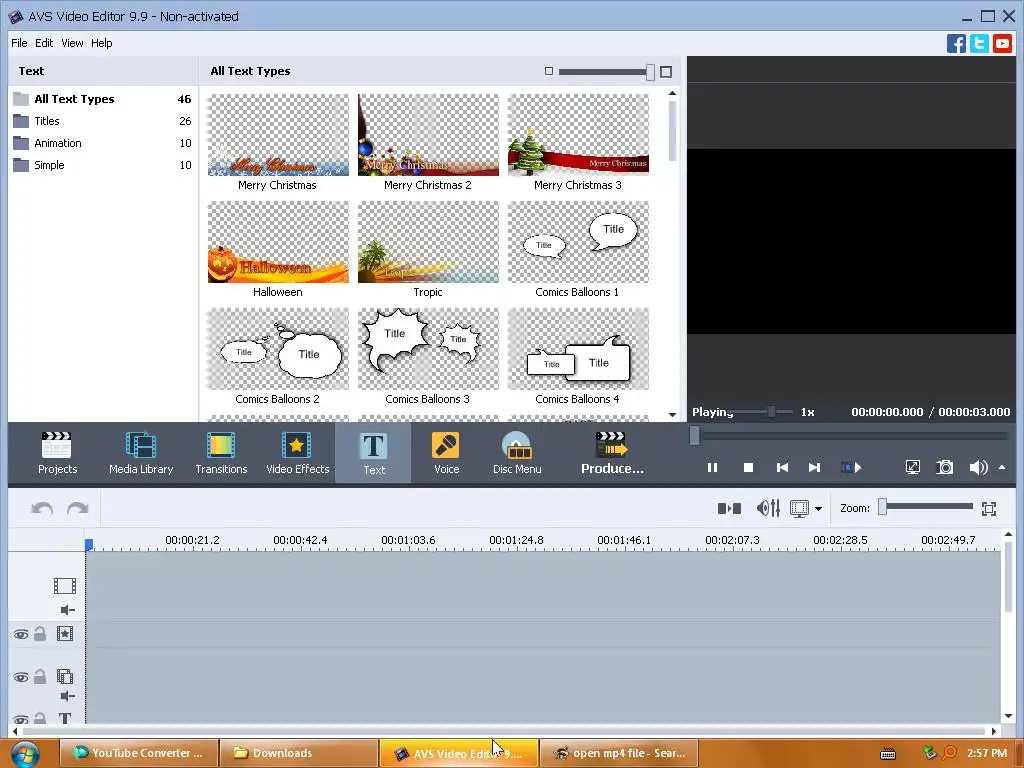Open the Disc Menu panel
1024x768 pixels.
tap(517, 453)
